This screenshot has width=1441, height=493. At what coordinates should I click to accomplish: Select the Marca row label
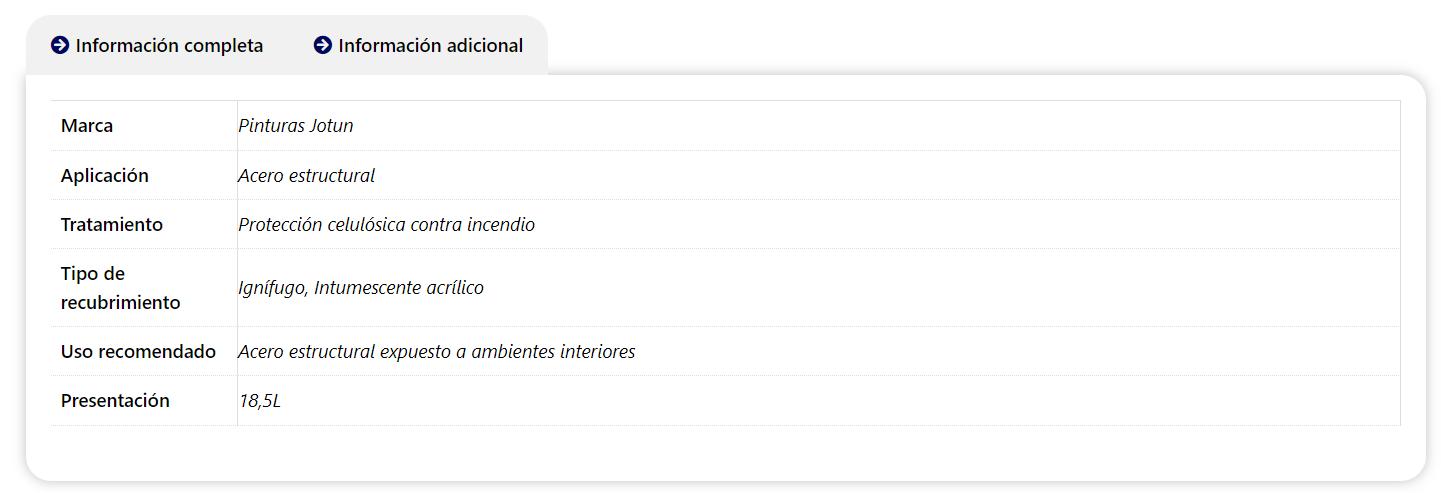coord(87,126)
